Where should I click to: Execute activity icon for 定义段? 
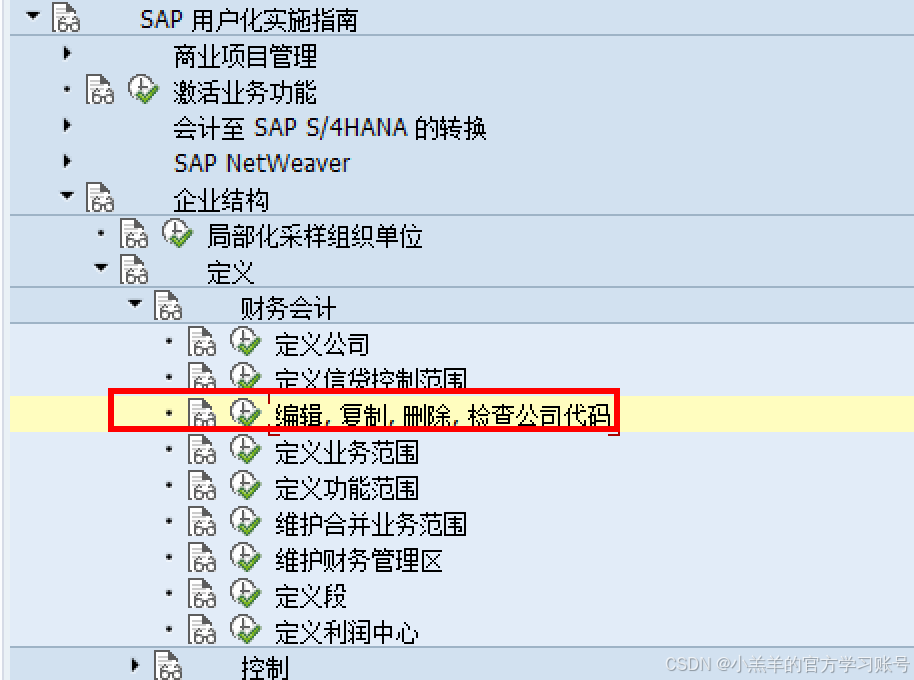245,594
